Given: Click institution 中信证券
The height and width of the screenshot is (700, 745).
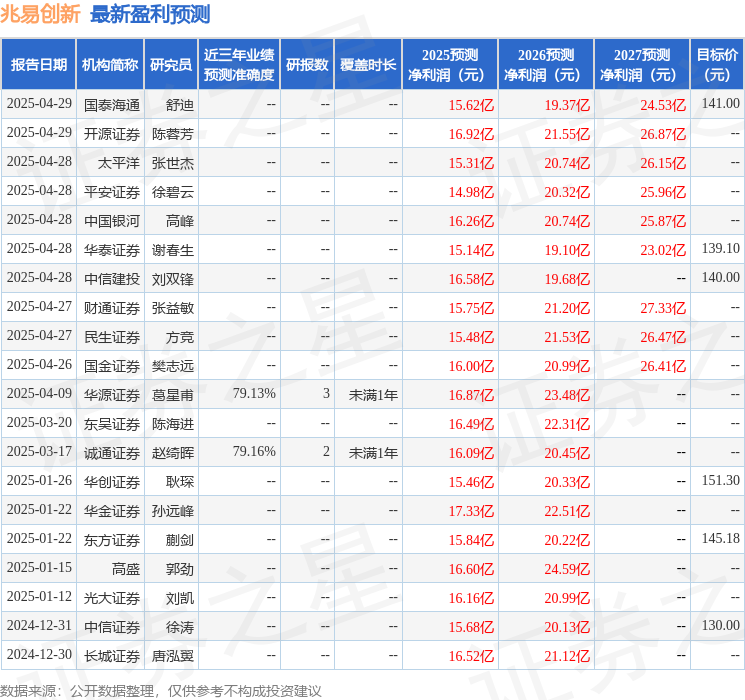Looking at the screenshot, I should (x=112, y=627).
